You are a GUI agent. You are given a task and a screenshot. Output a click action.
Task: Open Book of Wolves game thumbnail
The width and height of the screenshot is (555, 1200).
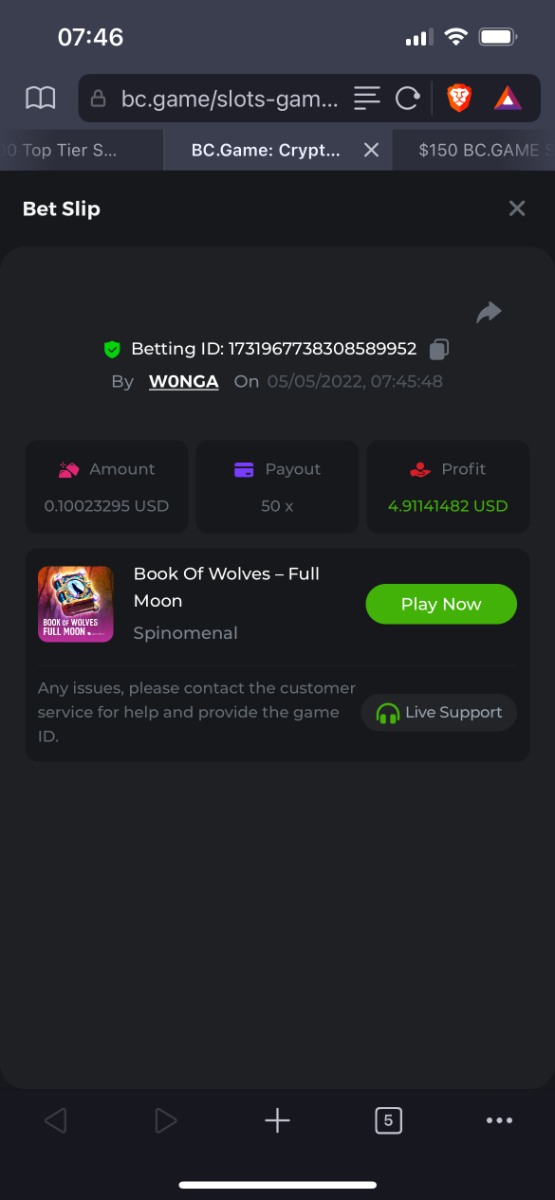pos(75,604)
